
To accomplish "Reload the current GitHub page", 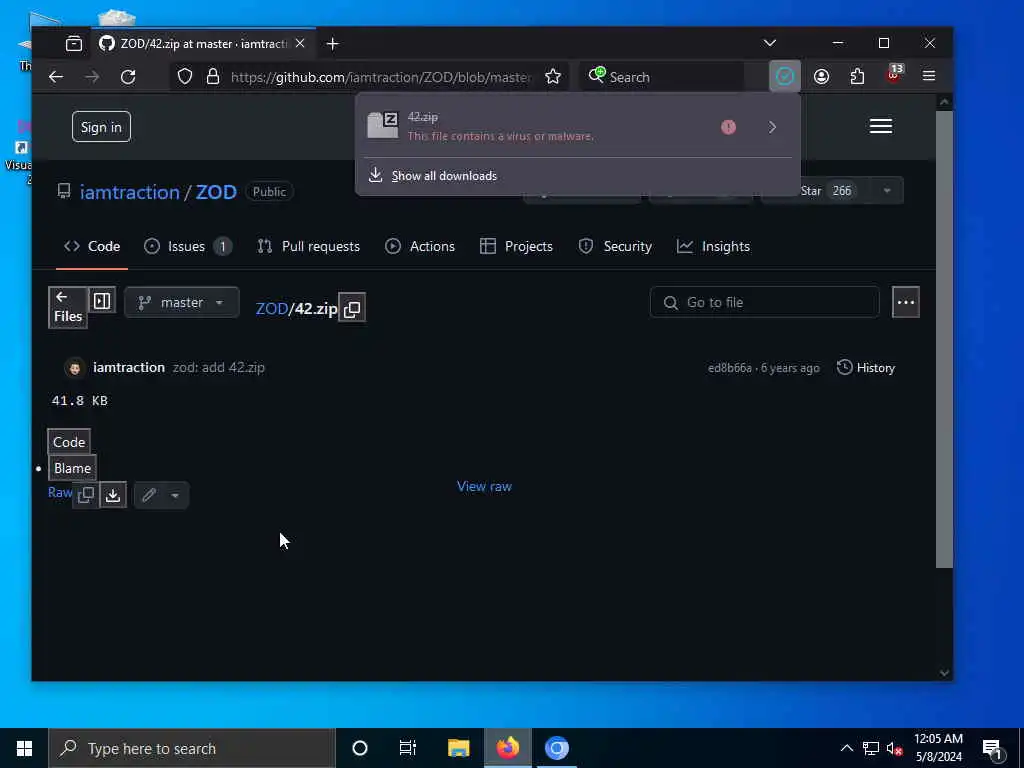I will click(x=128, y=77).
